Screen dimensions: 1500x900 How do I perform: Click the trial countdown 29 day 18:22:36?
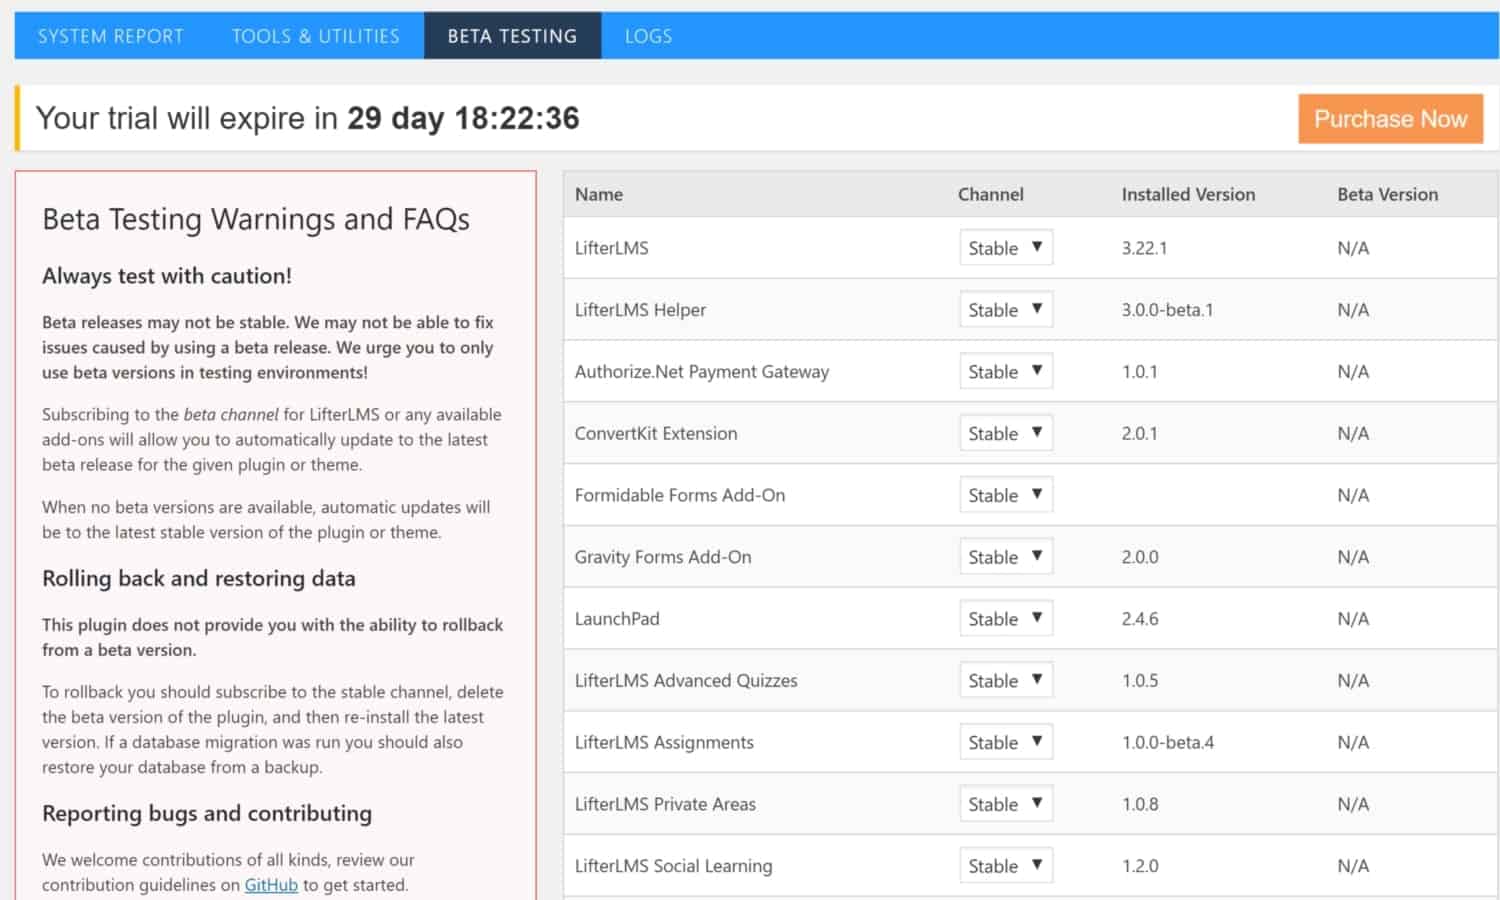tap(463, 119)
